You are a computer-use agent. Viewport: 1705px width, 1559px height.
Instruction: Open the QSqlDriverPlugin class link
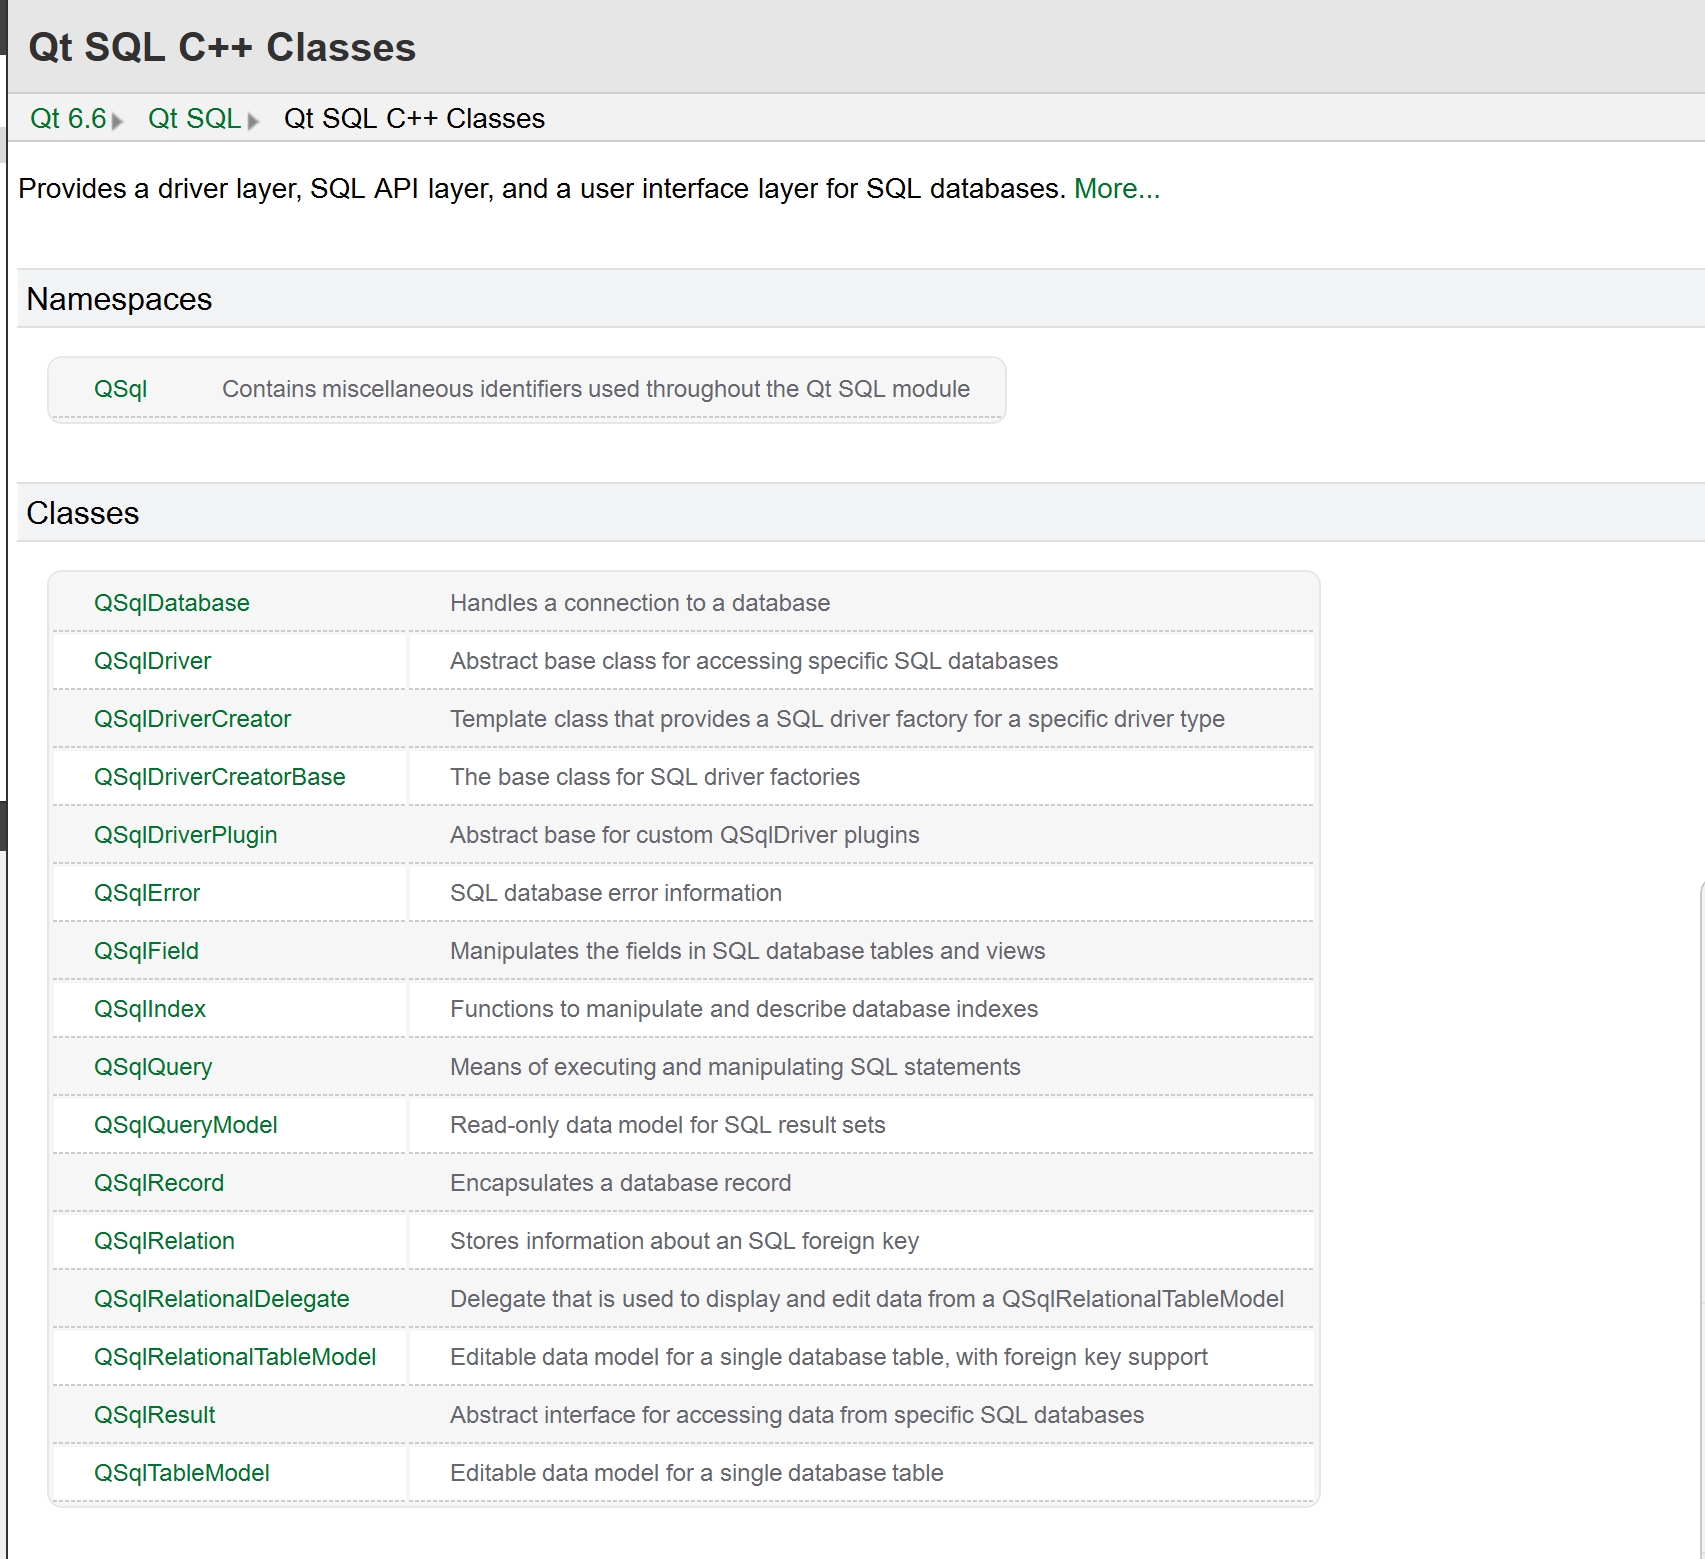click(x=186, y=835)
